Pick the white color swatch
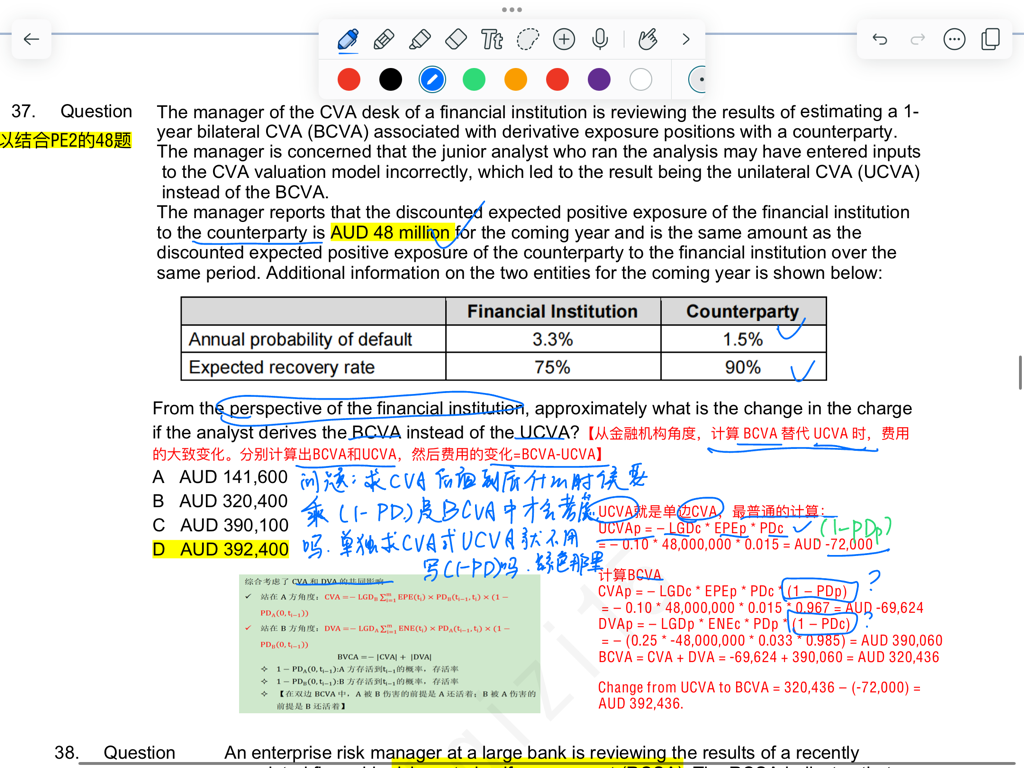The width and height of the screenshot is (1024, 768). 641,80
